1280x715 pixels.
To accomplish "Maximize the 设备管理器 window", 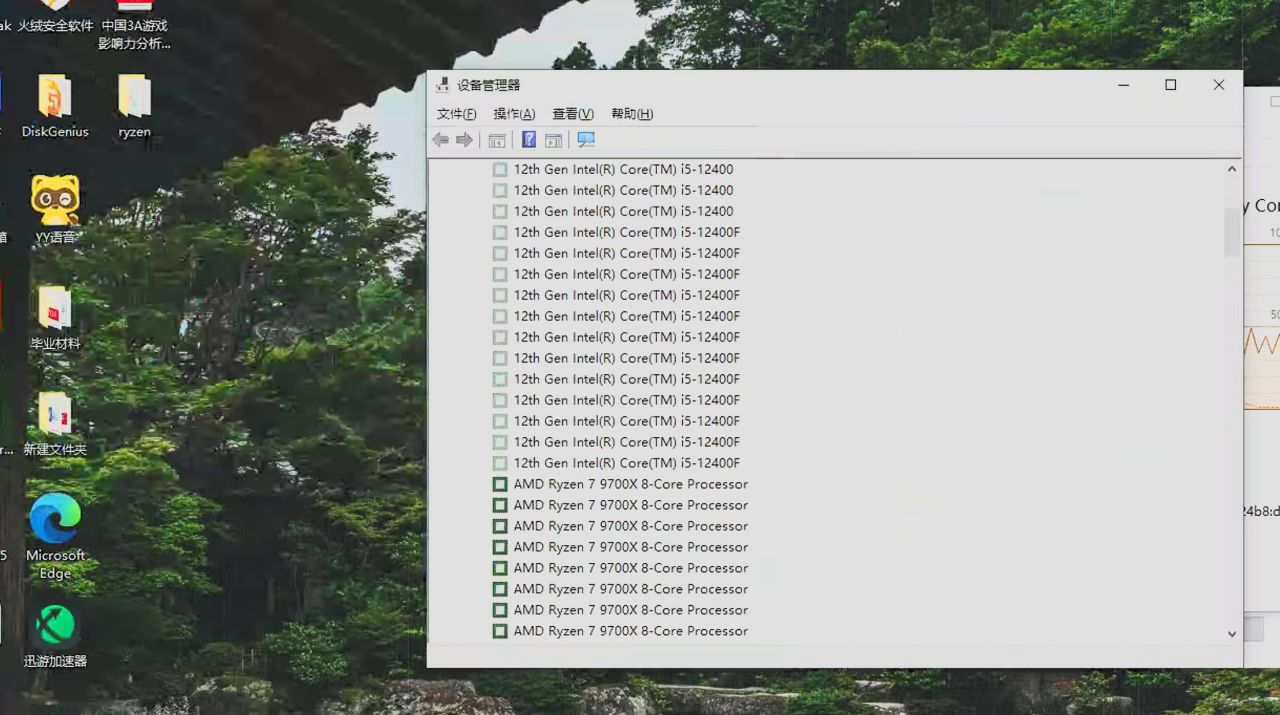I will (x=1171, y=85).
